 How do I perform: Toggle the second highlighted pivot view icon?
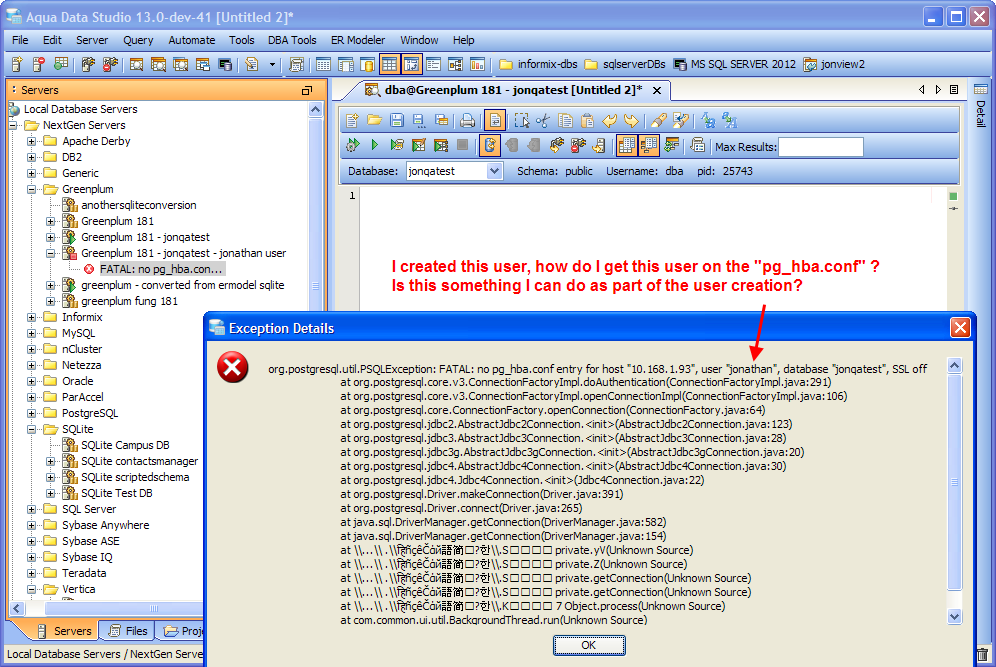point(412,64)
